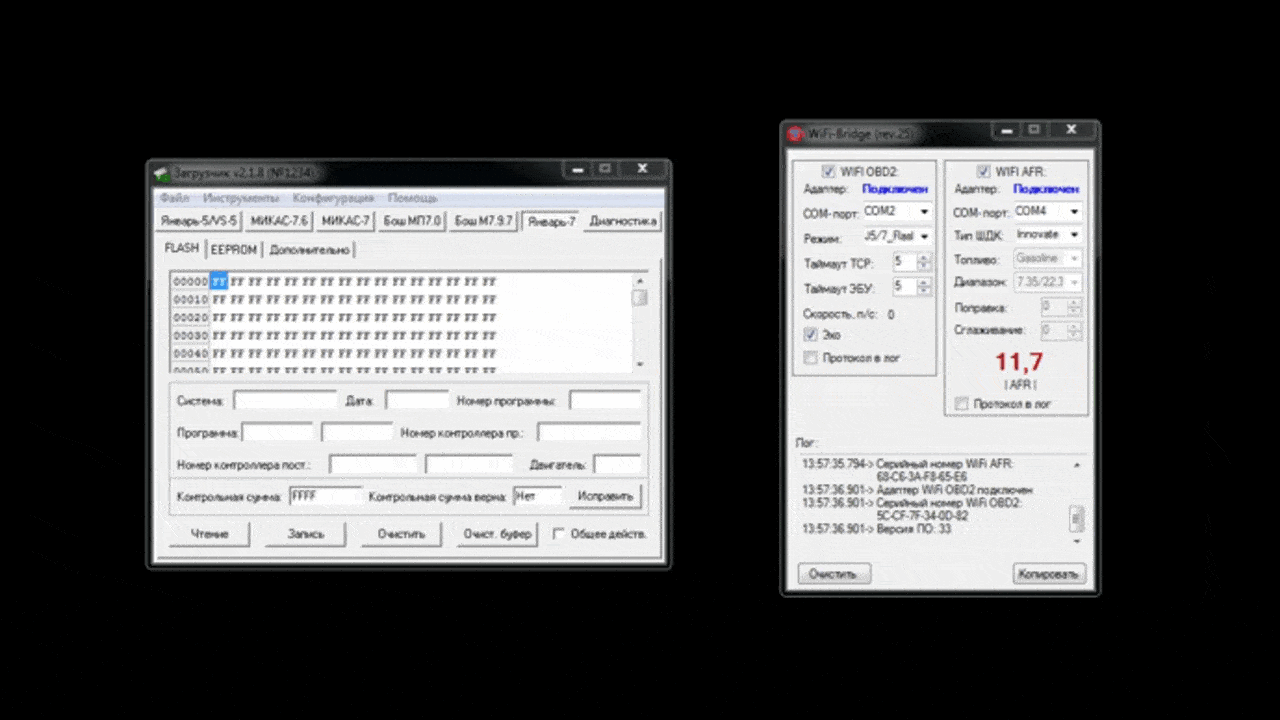Select the Бош M7.9.7 controller tab
This screenshot has height=720, width=1280.
point(484,221)
